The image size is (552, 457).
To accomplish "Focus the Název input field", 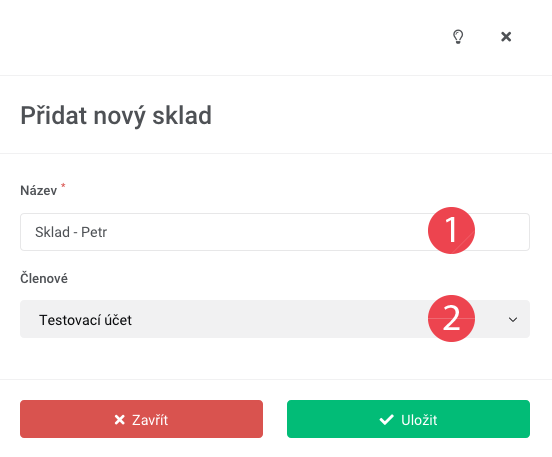I will 275,232.
